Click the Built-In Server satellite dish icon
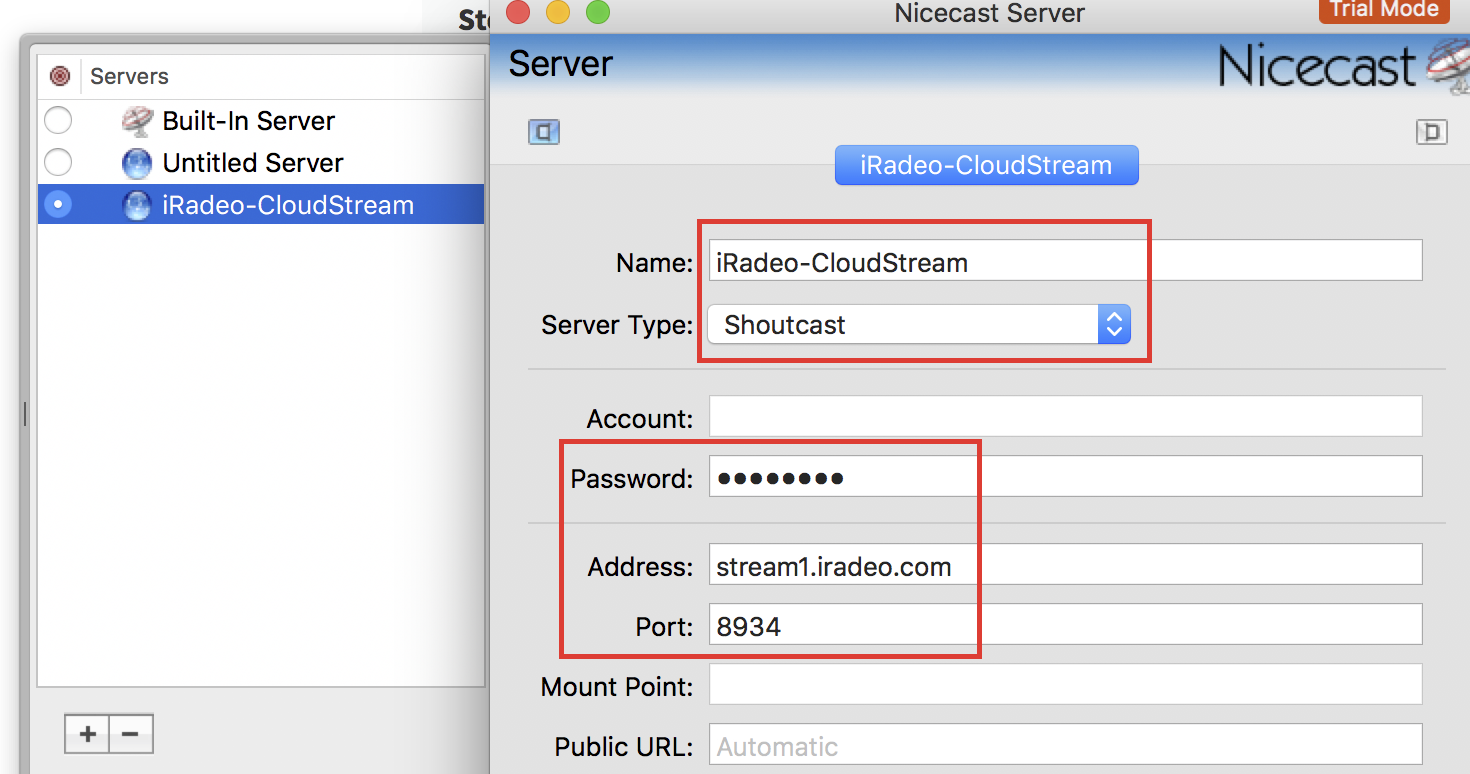Screen dimensions: 1470x774 tap(137, 121)
